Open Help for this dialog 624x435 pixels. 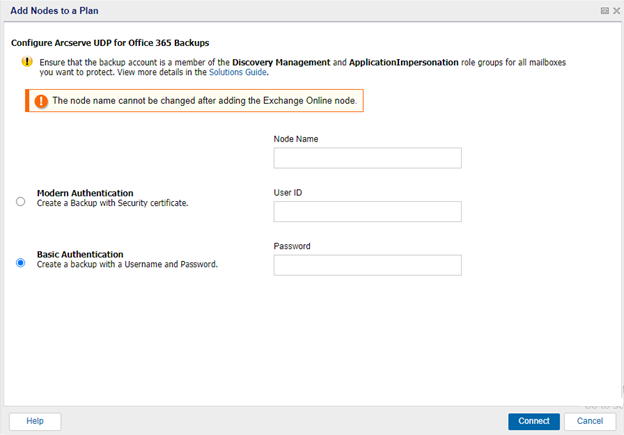click(x=35, y=421)
